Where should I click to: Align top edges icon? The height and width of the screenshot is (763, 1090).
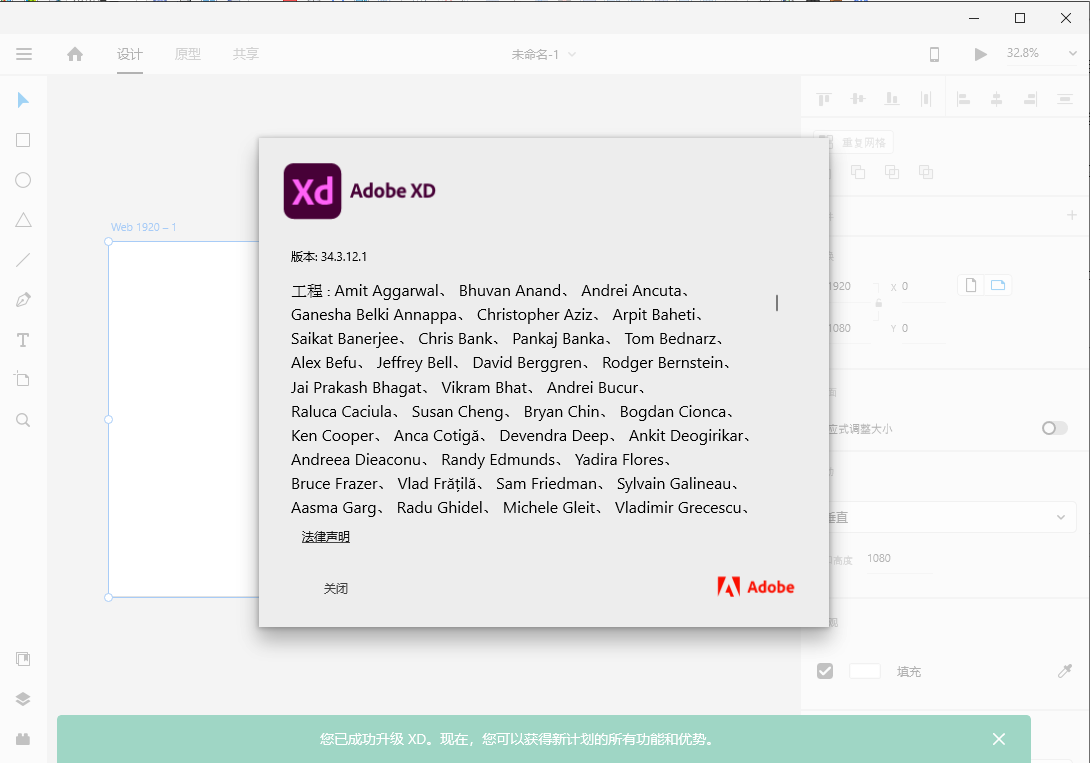click(x=824, y=99)
